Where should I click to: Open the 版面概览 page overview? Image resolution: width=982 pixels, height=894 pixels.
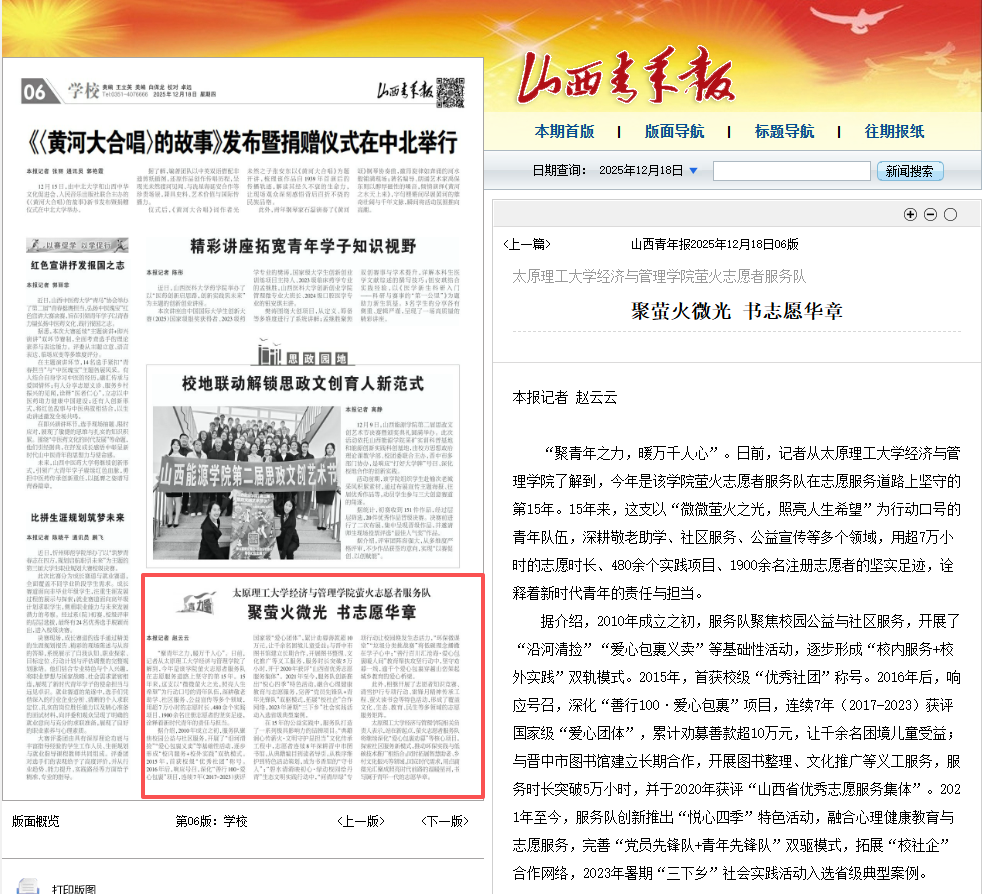[x=35, y=821]
